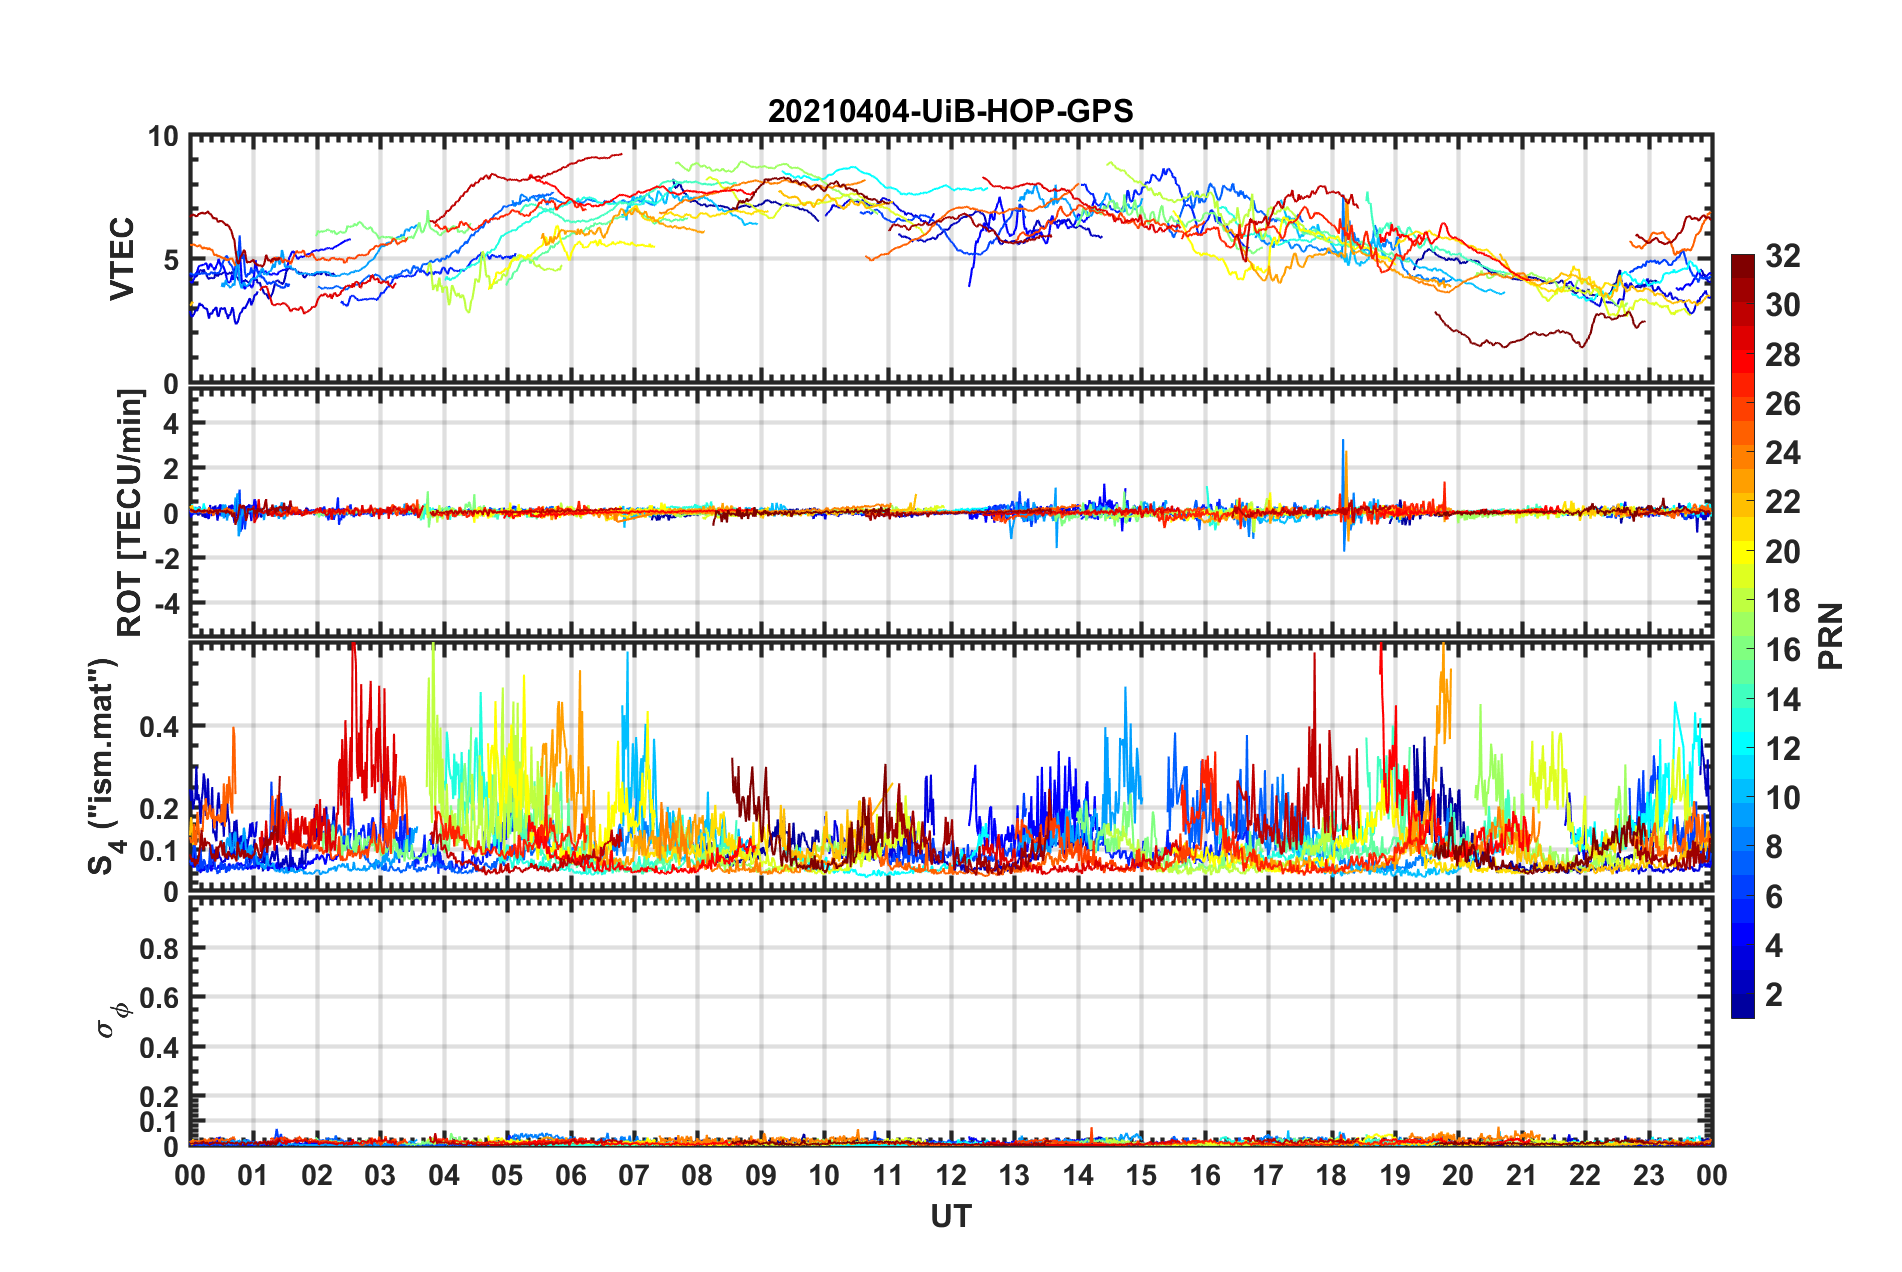Click the "16" hour tick on the UT axis

tap(1205, 1175)
